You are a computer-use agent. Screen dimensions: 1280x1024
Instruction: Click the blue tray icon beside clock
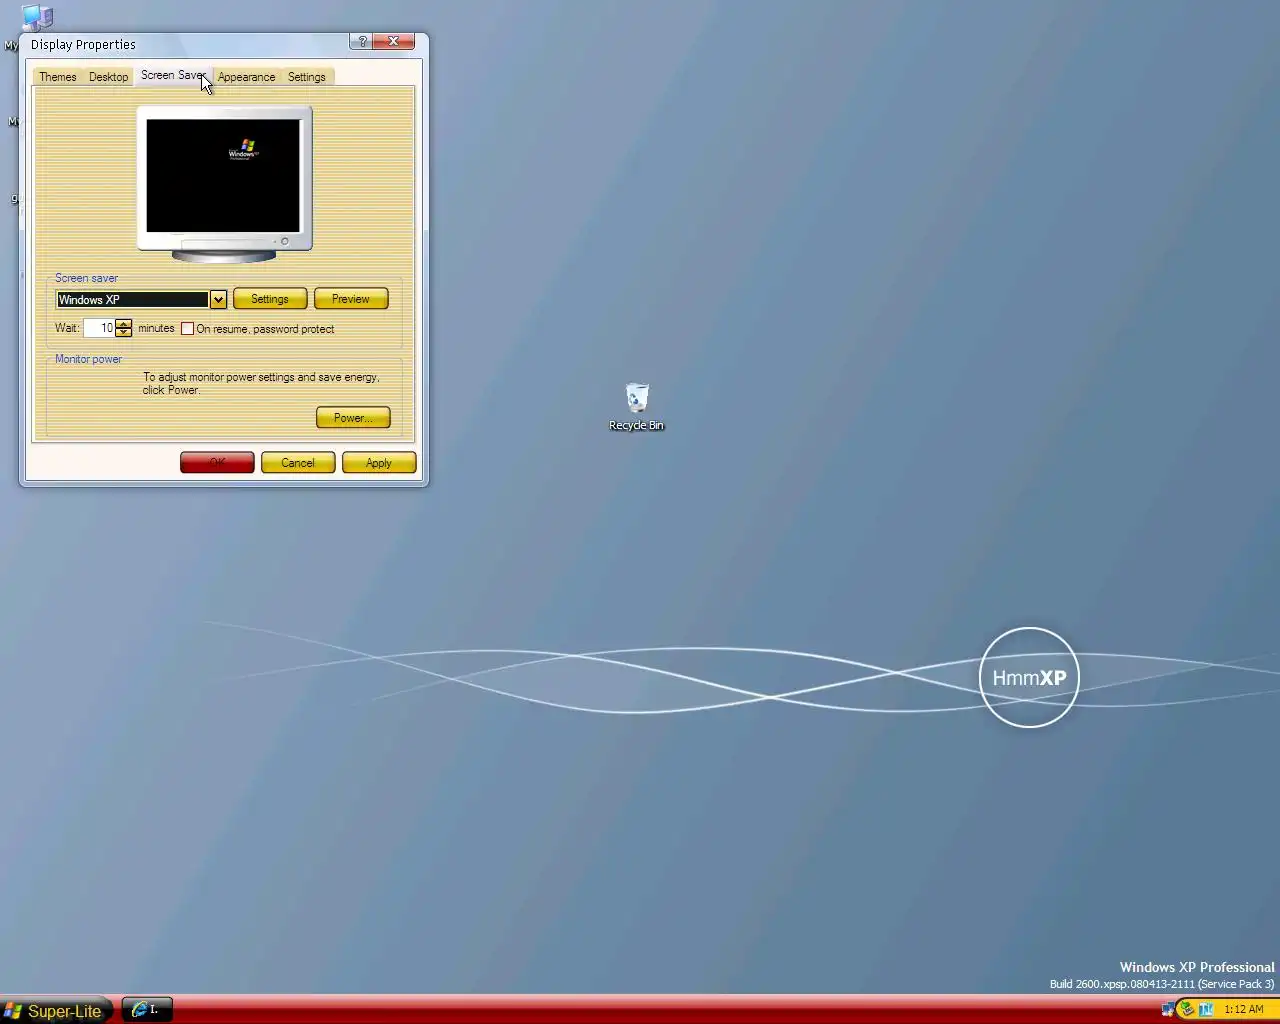click(x=1206, y=1009)
